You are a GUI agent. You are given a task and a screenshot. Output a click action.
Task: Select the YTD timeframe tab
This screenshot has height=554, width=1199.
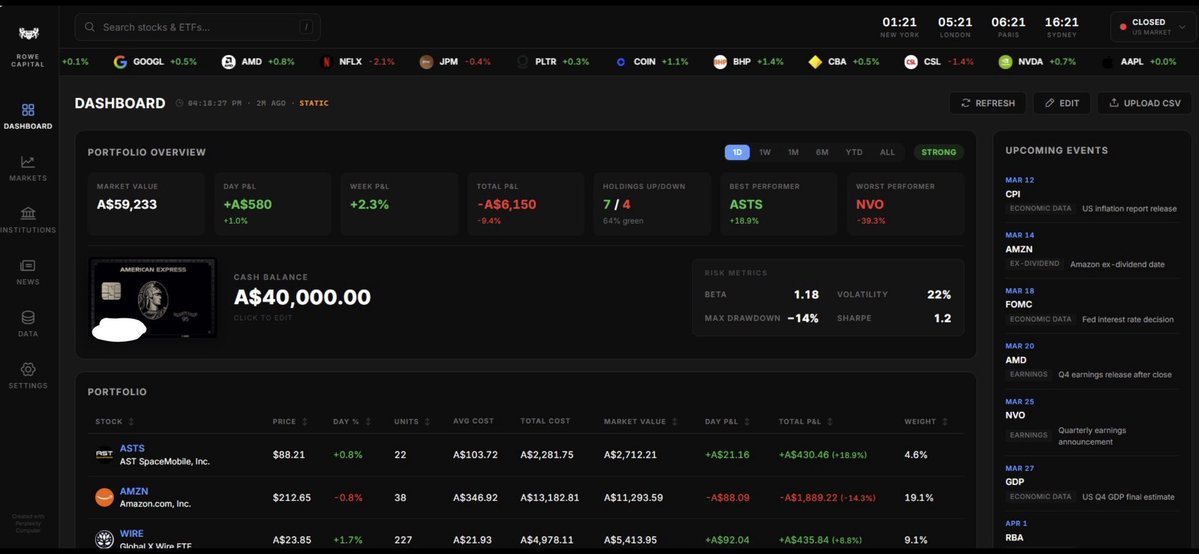[x=854, y=152]
